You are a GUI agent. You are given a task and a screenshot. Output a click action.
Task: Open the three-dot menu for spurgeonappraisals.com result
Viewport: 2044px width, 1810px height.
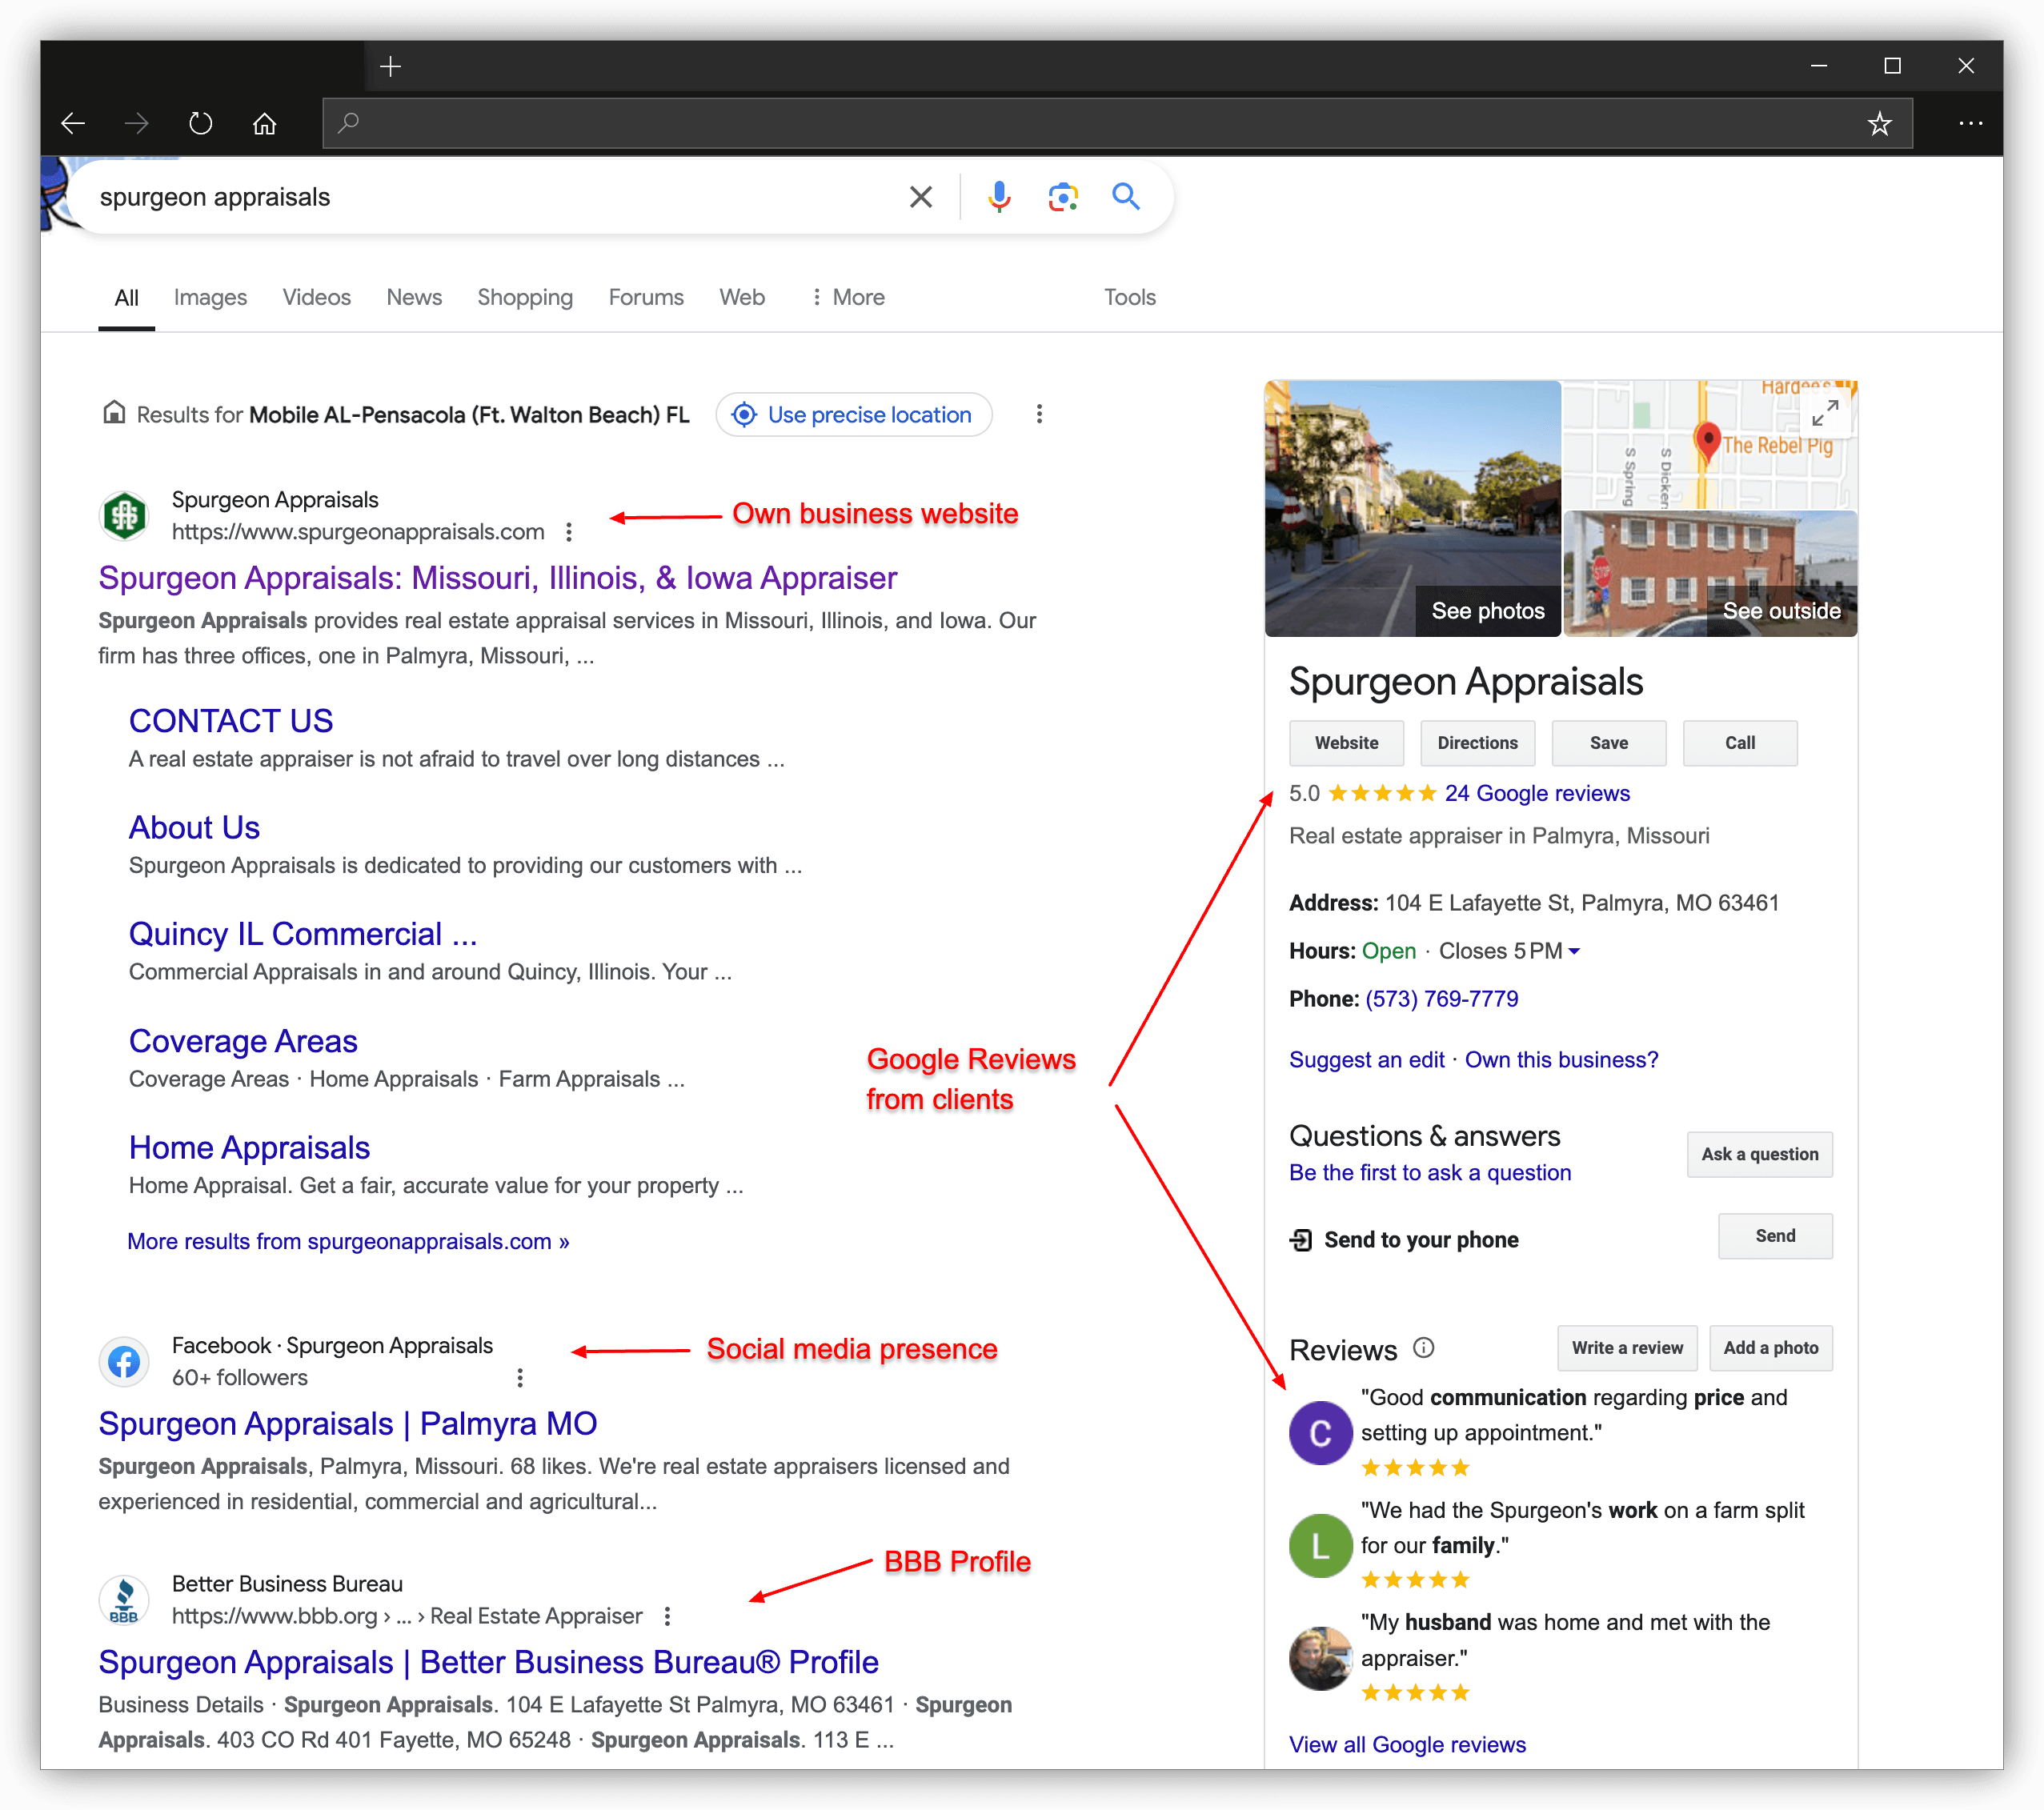coord(568,531)
